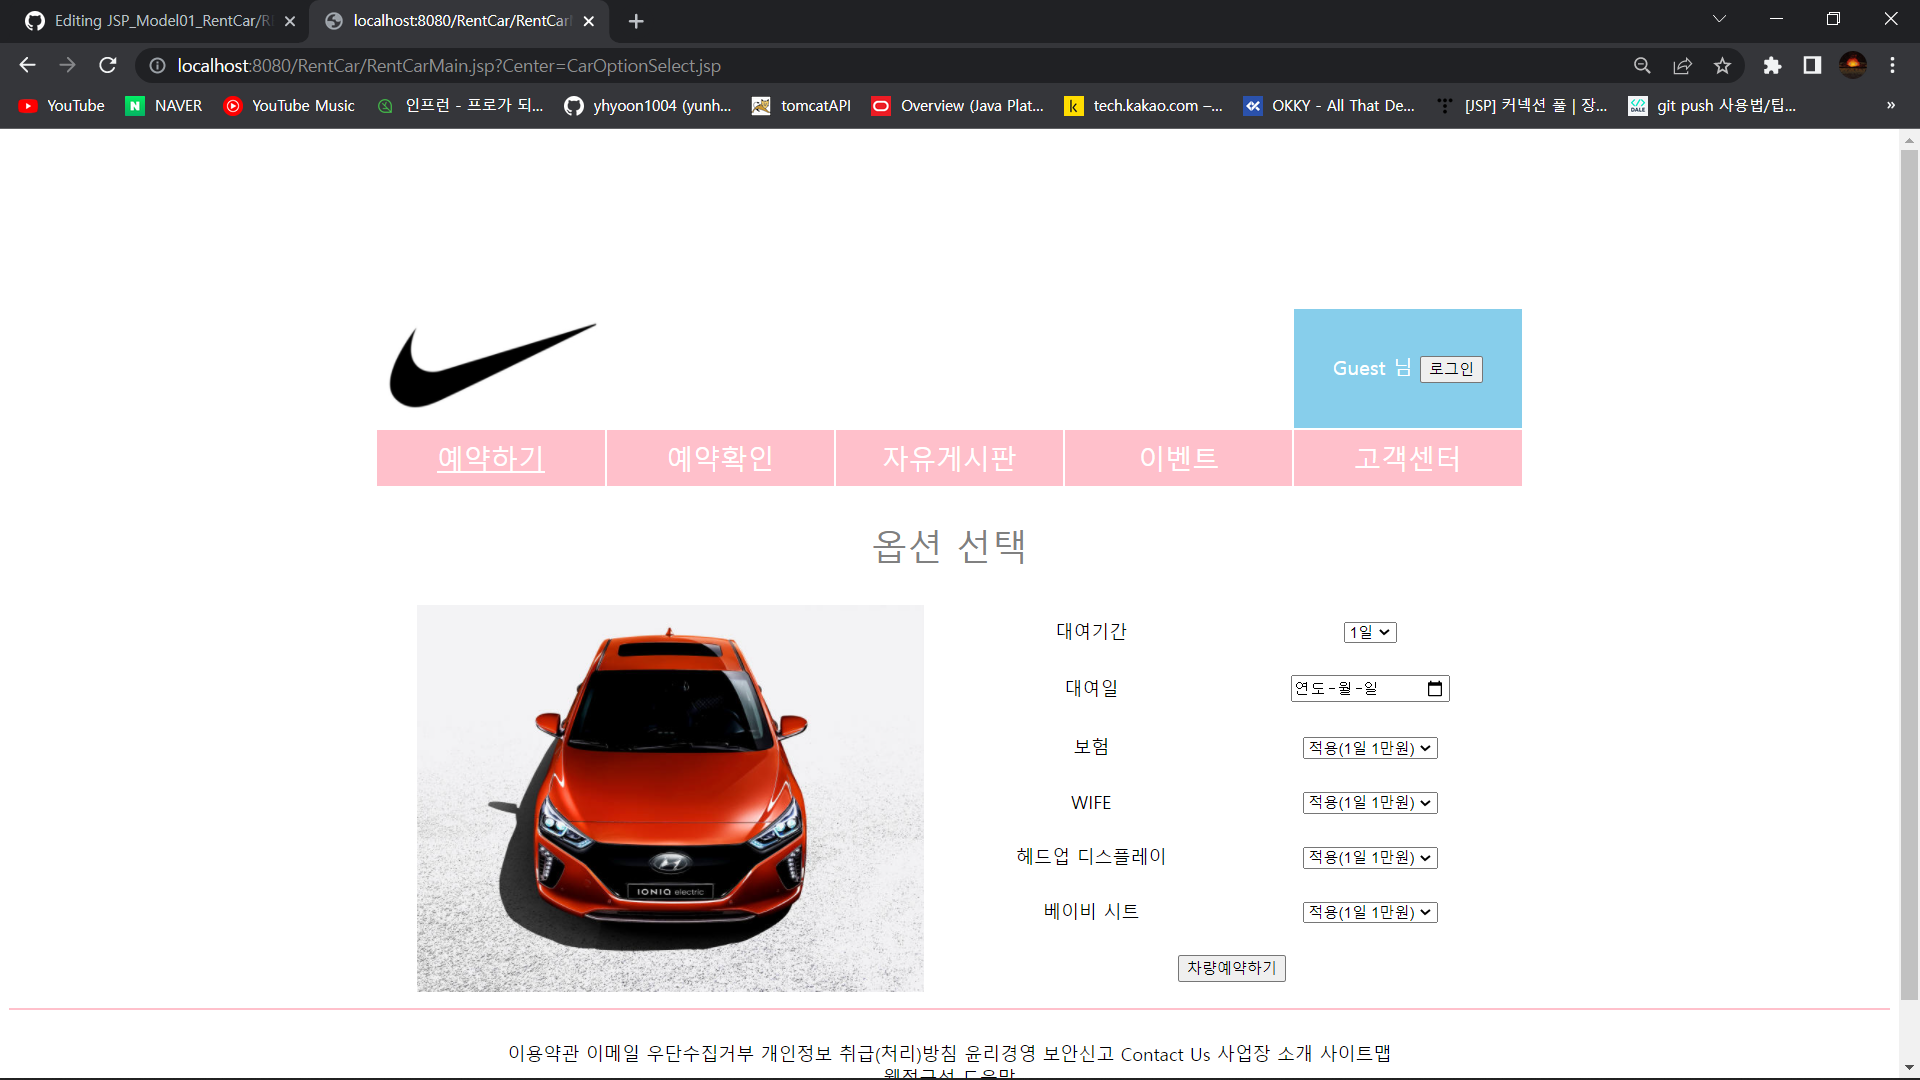Click the calendar icon on 대여일 field
This screenshot has width=1920, height=1080.
coord(1435,688)
